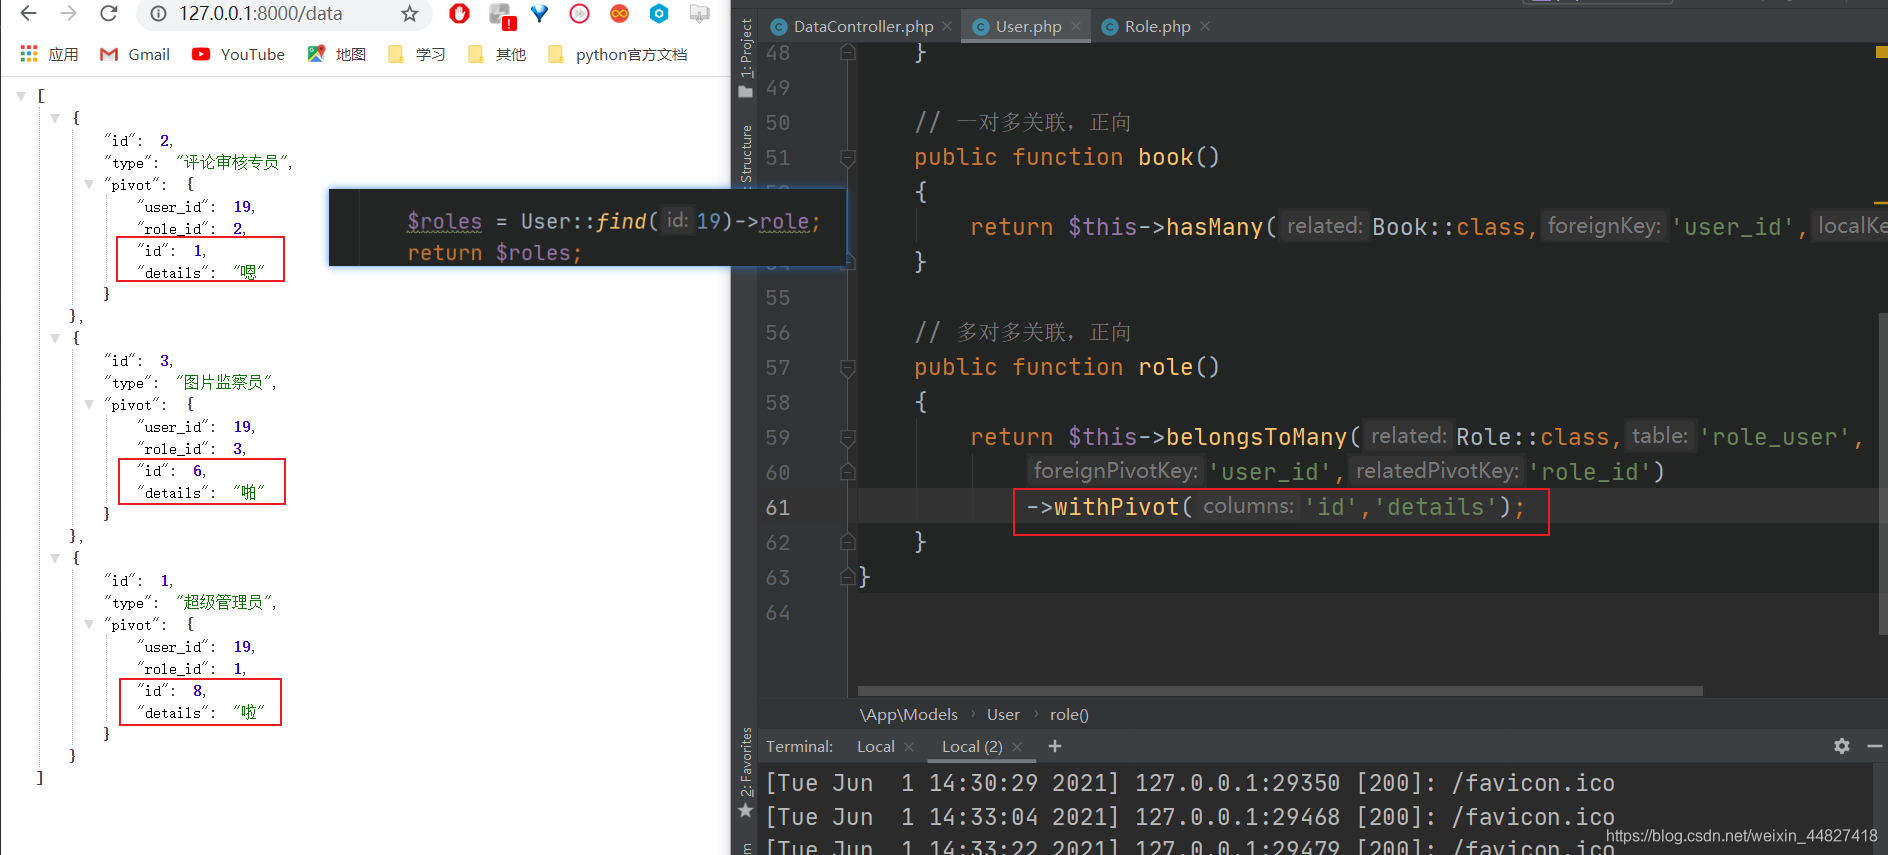Open the 学习 bookmark folder
Image resolution: width=1888 pixels, height=855 pixels.
(x=417, y=54)
